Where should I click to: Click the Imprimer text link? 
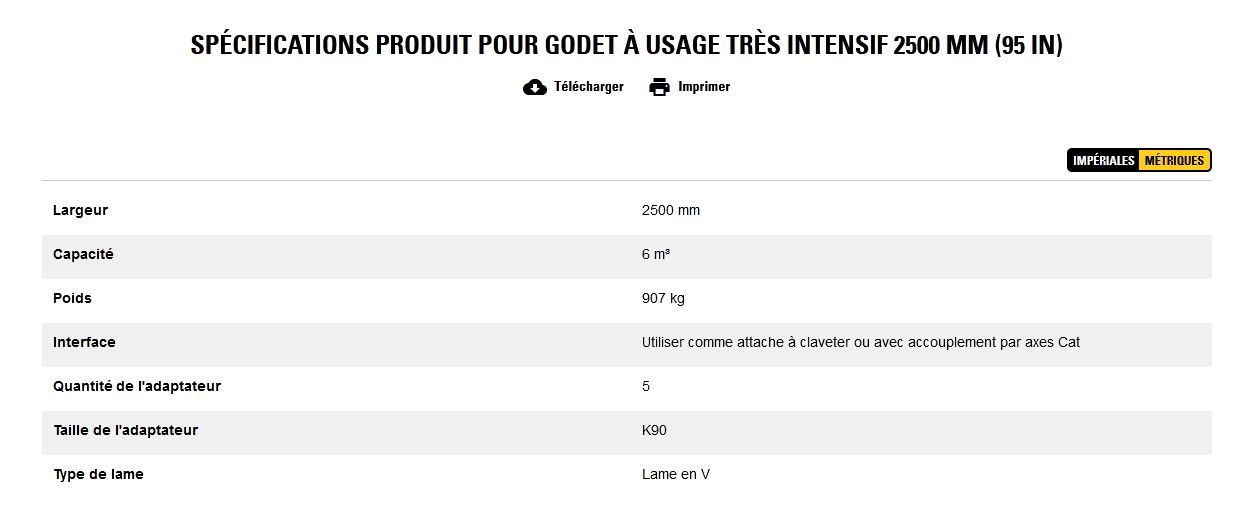704,87
